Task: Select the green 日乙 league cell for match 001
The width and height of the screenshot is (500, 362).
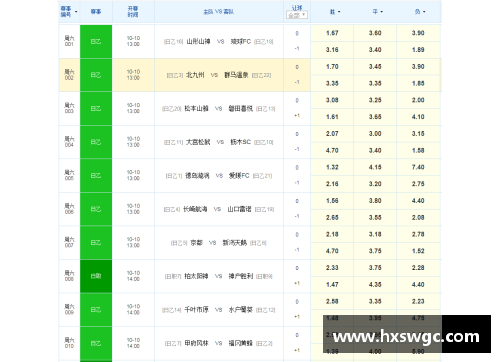Action: click(96, 41)
